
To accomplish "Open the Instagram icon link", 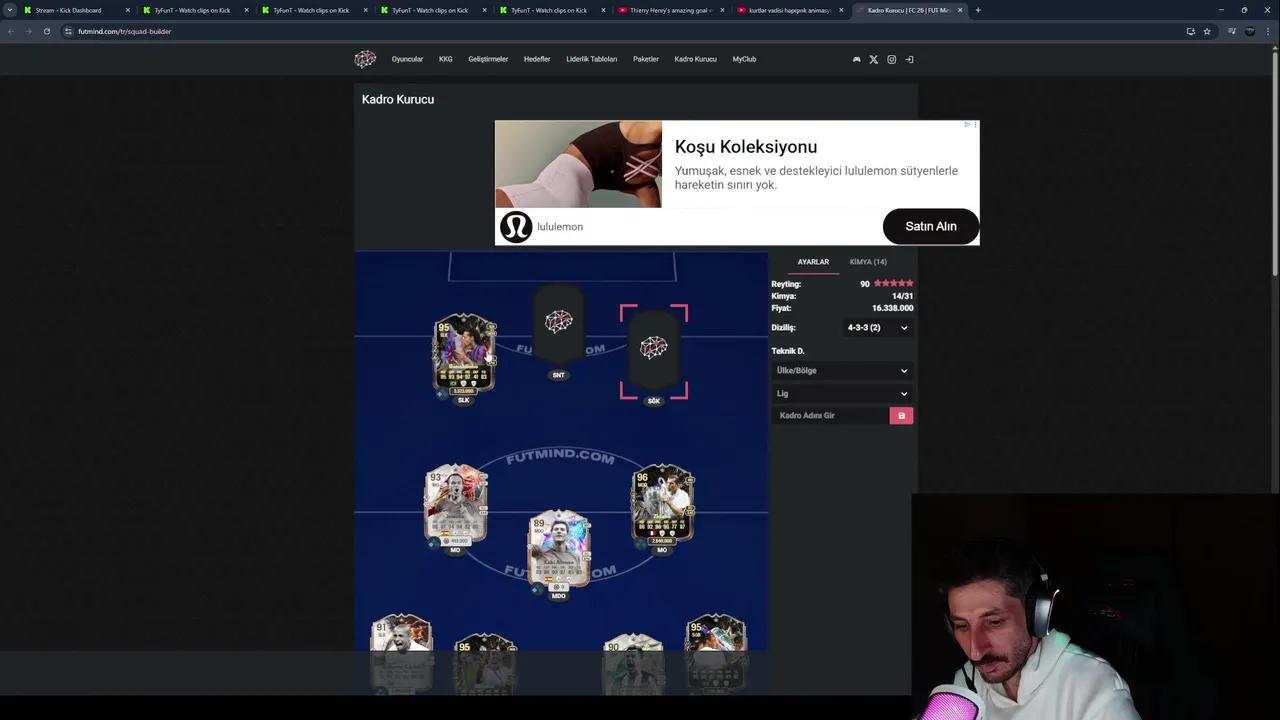I will [891, 59].
